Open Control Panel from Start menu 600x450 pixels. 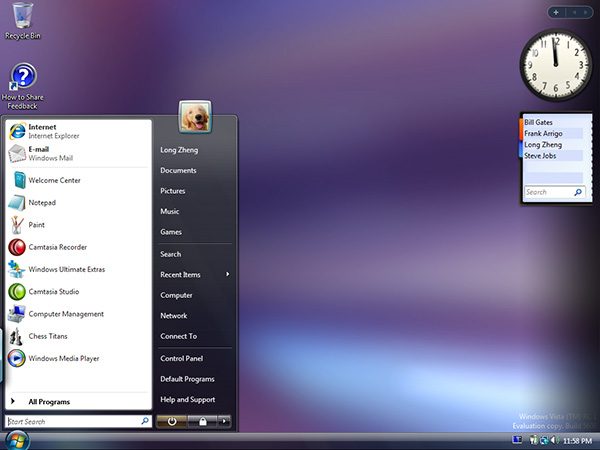tap(182, 359)
